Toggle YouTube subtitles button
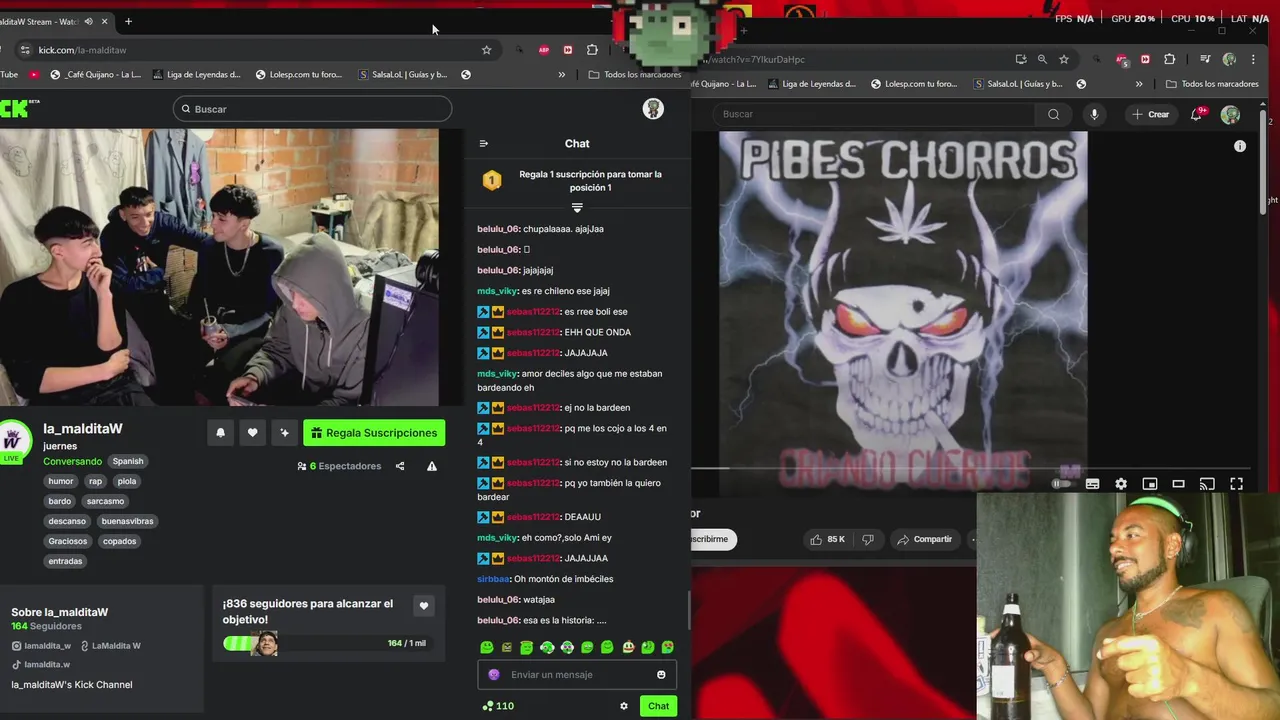1280x720 pixels. click(x=1092, y=484)
